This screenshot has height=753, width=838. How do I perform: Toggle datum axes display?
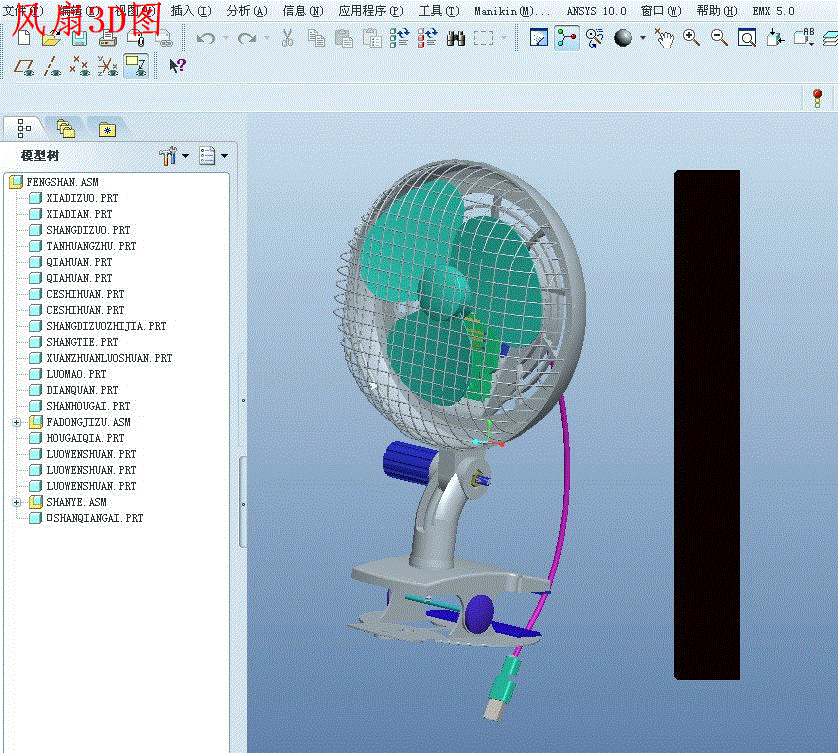pyautogui.click(x=52, y=66)
